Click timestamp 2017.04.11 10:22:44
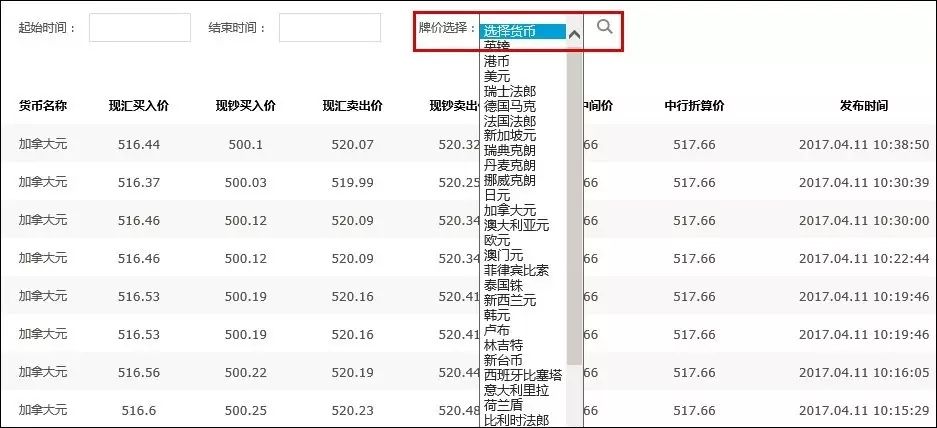Image resolution: width=937 pixels, height=428 pixels. click(x=864, y=258)
